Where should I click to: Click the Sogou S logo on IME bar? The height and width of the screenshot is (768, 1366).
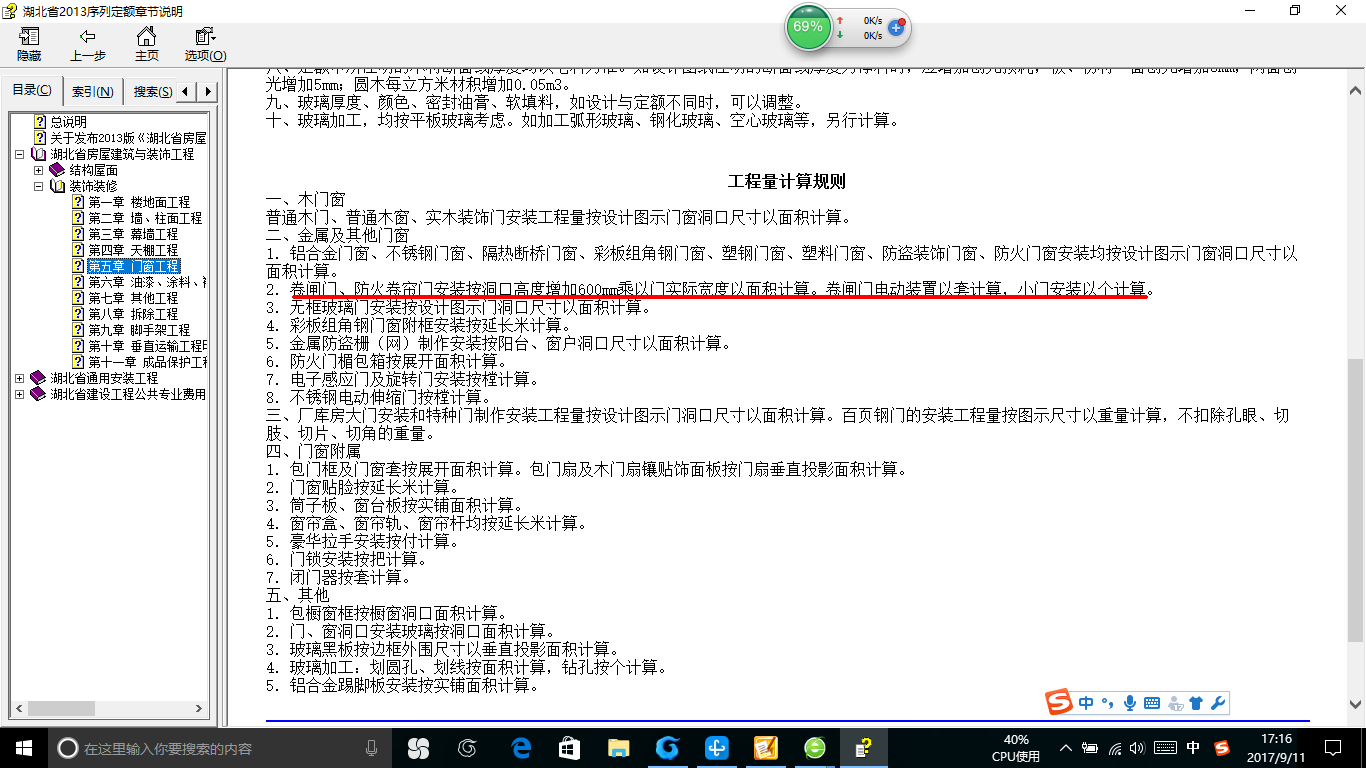click(1059, 703)
